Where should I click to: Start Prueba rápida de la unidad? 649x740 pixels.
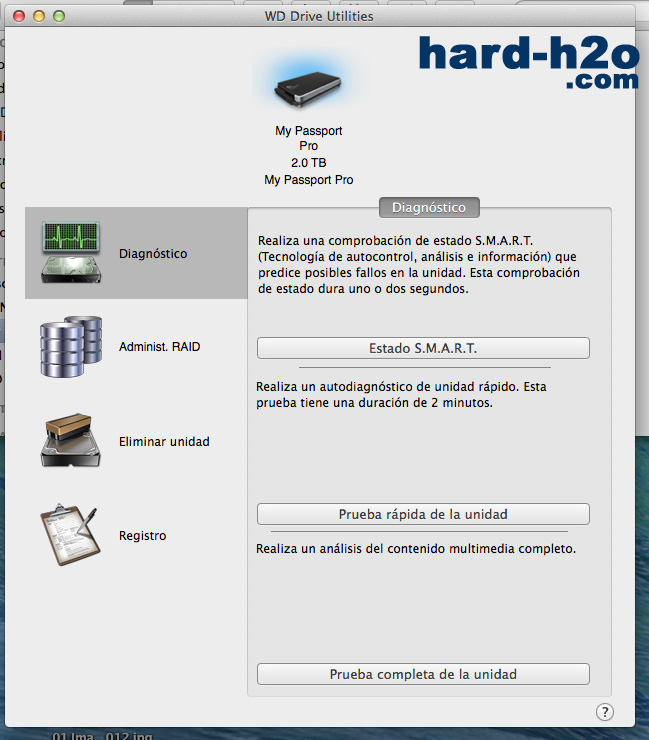click(x=423, y=514)
